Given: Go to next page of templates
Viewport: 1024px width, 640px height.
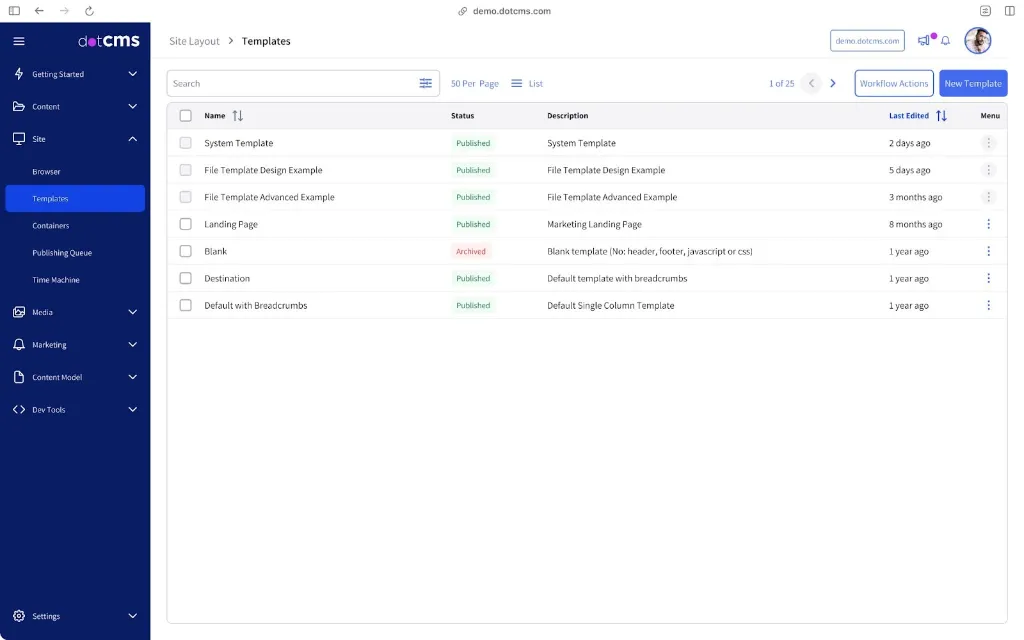Looking at the screenshot, I should point(833,84).
